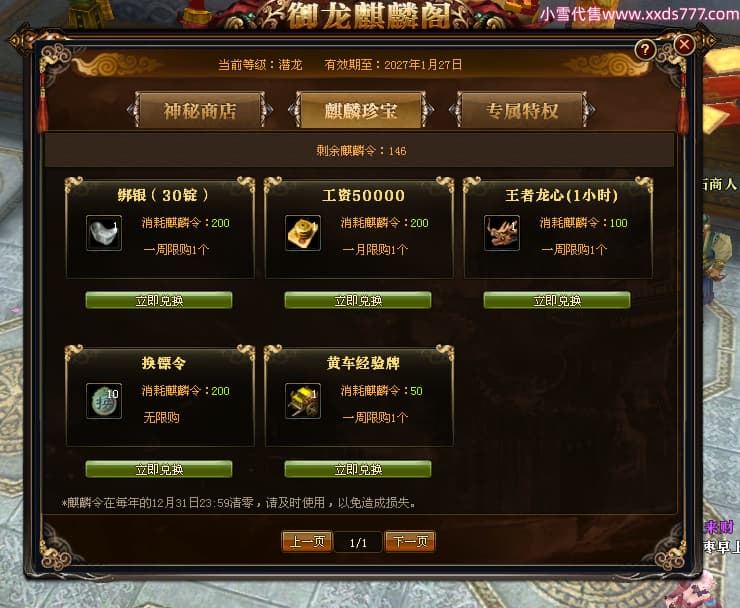The image size is (740, 608).
Task: Click the gold coin wage item icon
Action: click(x=303, y=233)
